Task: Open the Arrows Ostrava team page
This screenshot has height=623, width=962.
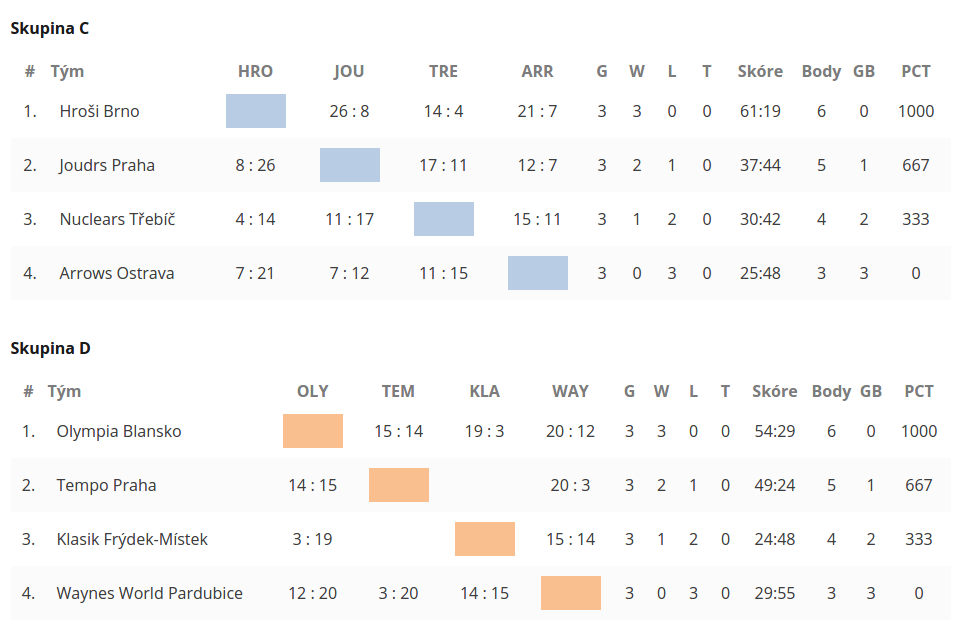Action: (x=116, y=273)
